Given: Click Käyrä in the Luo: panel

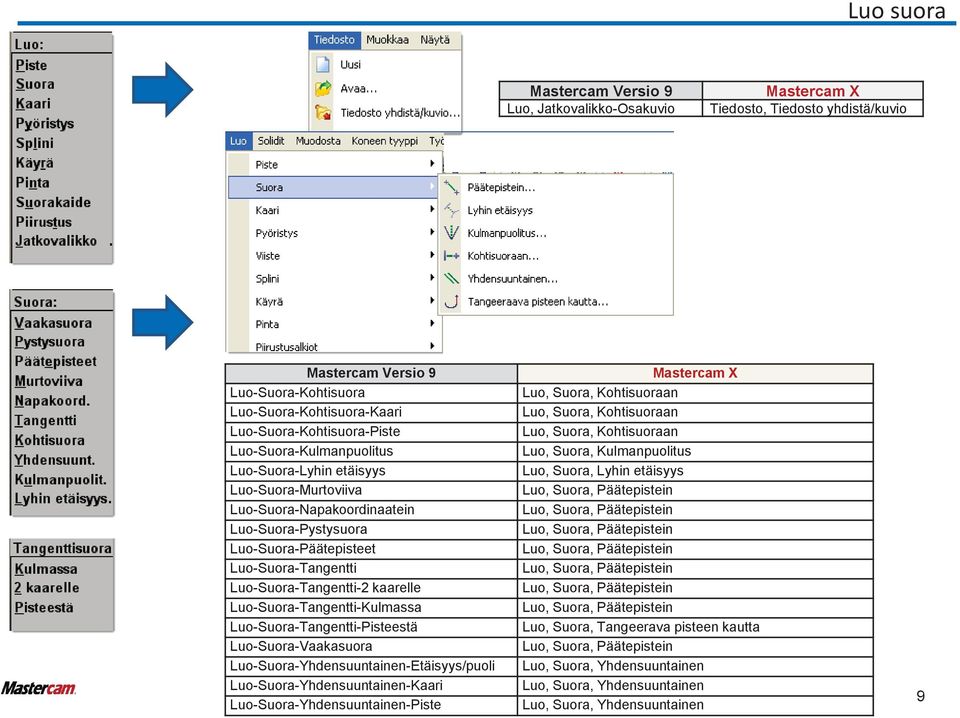Looking at the screenshot, I should click(34, 163).
